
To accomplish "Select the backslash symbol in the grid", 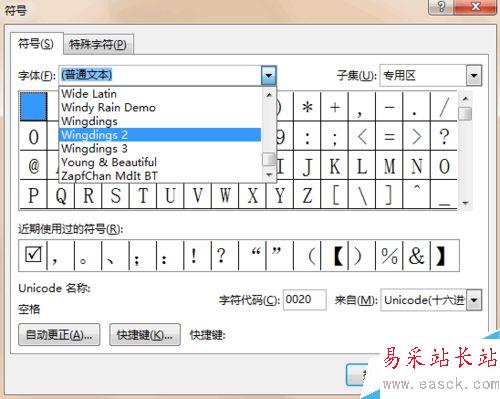I will tap(362, 195).
